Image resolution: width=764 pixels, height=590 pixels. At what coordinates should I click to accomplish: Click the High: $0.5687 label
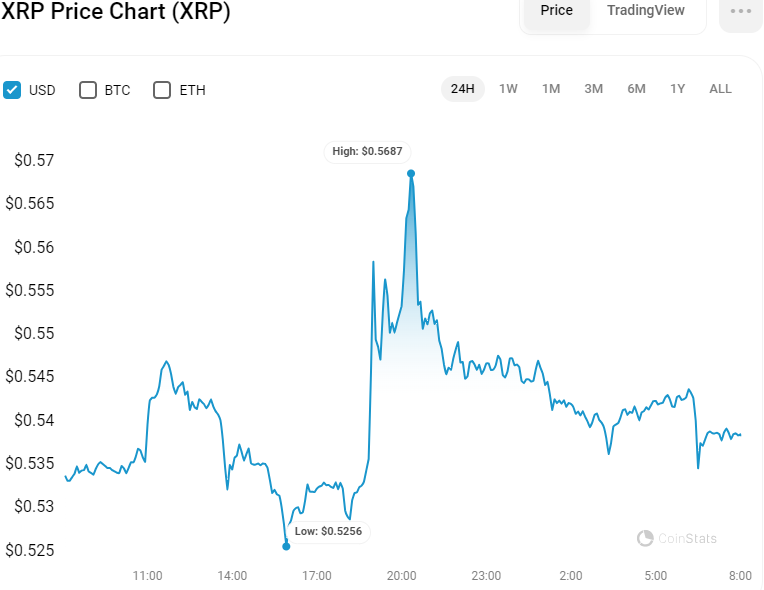click(x=367, y=152)
